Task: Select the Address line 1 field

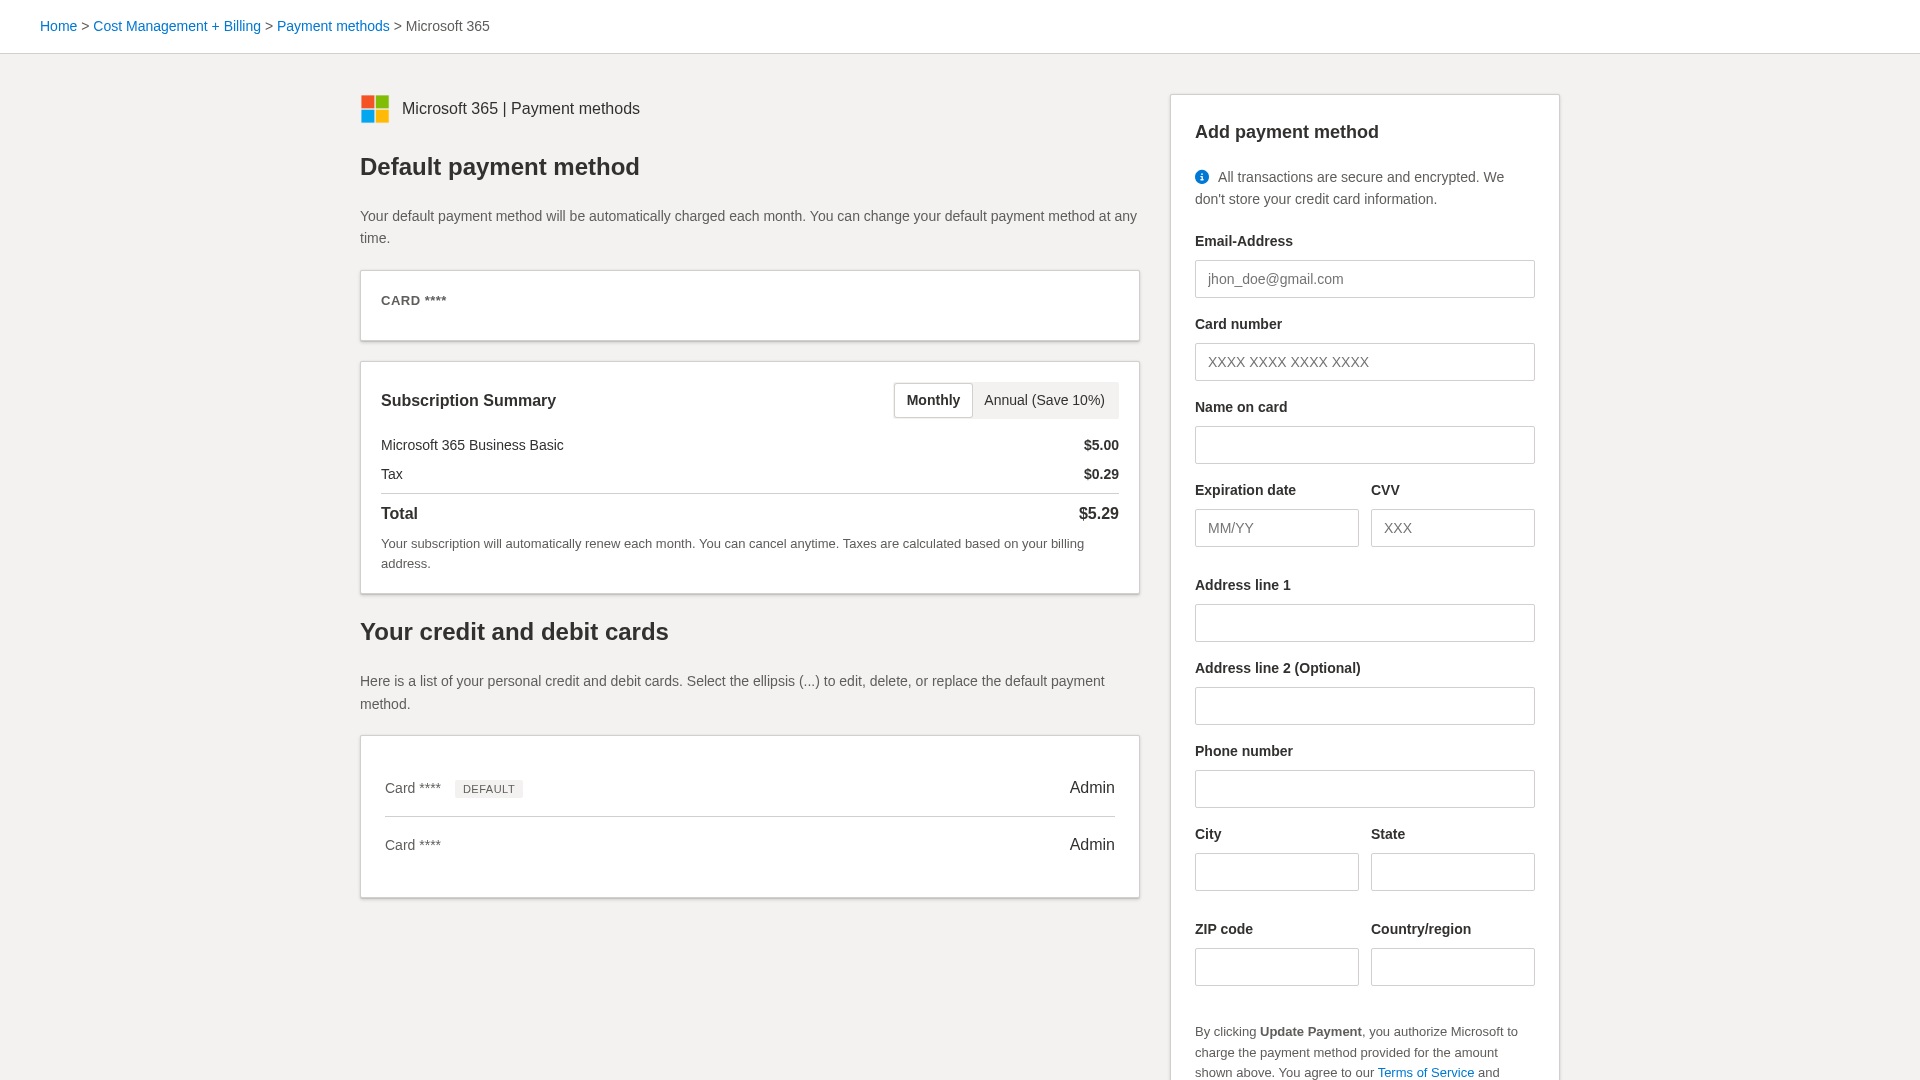Action: (1364, 623)
